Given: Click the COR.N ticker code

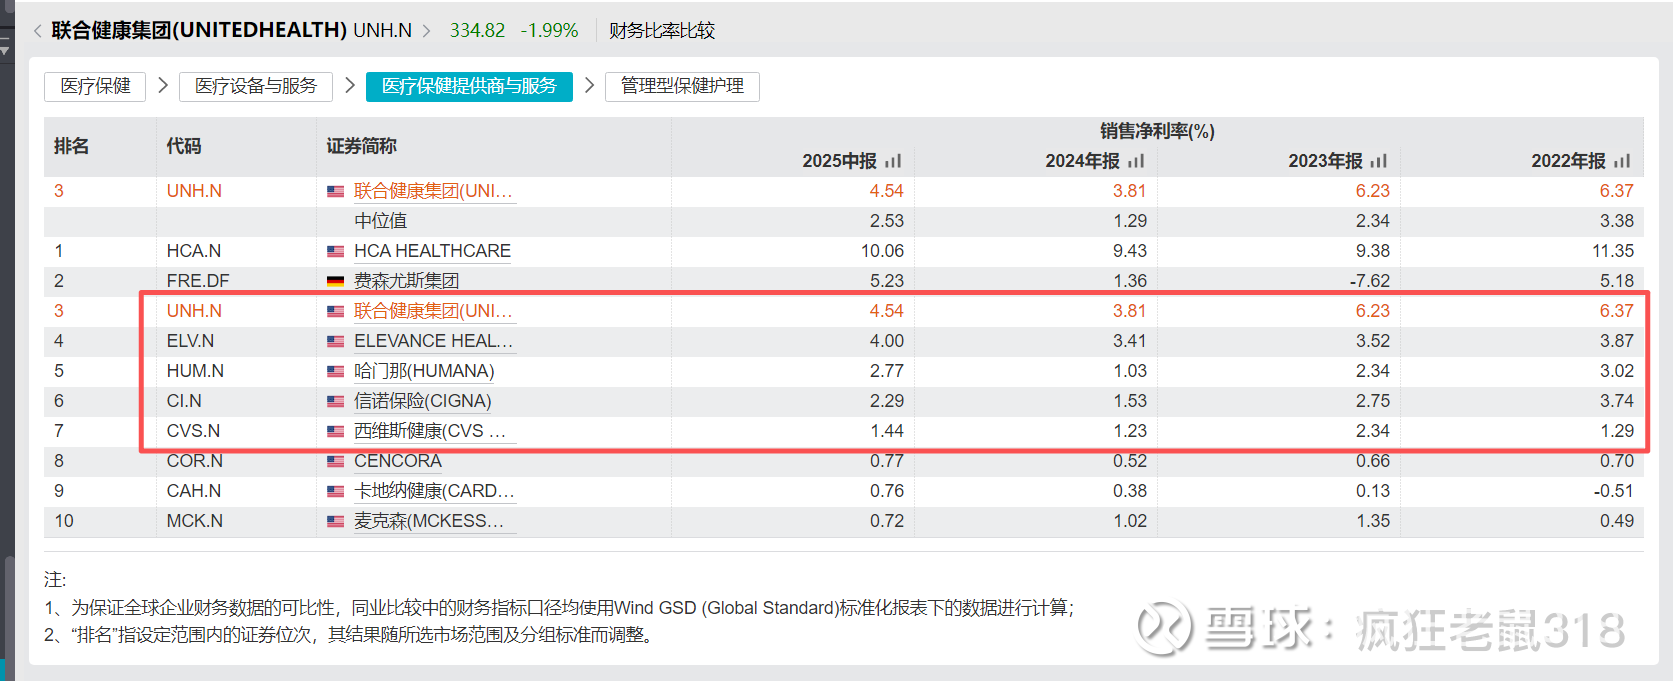Looking at the screenshot, I should (195, 461).
